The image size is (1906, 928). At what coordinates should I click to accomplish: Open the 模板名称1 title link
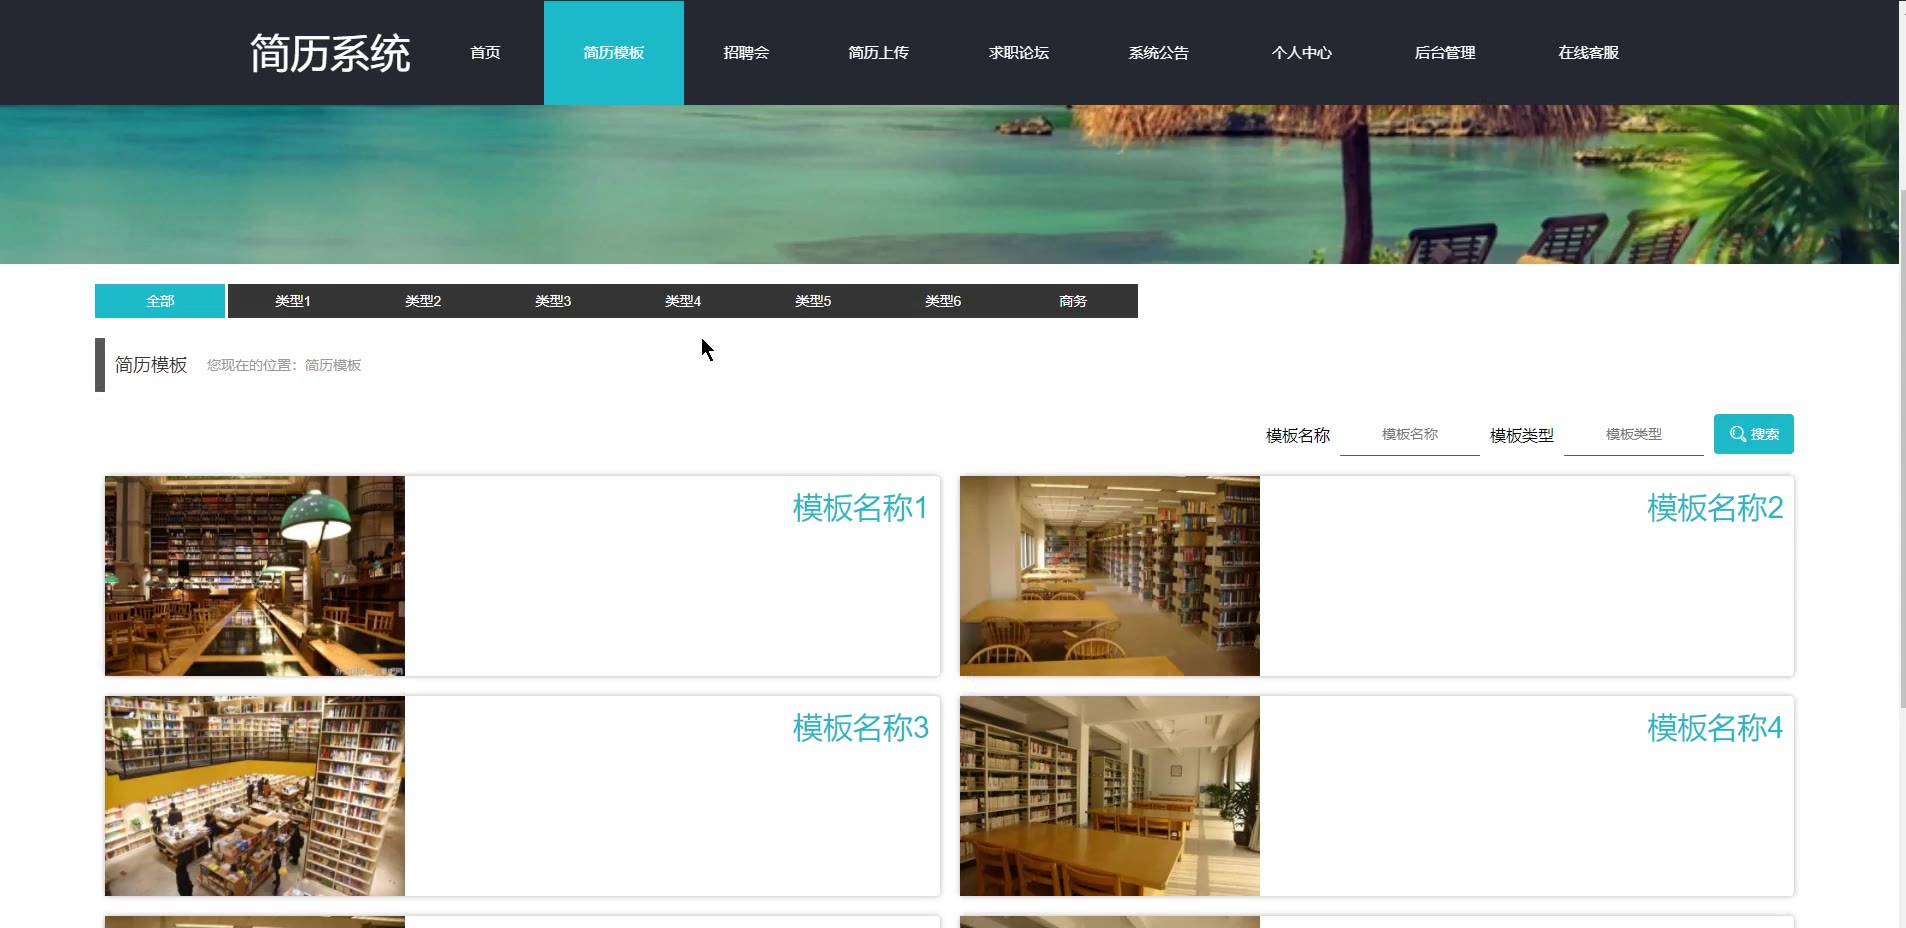click(860, 508)
